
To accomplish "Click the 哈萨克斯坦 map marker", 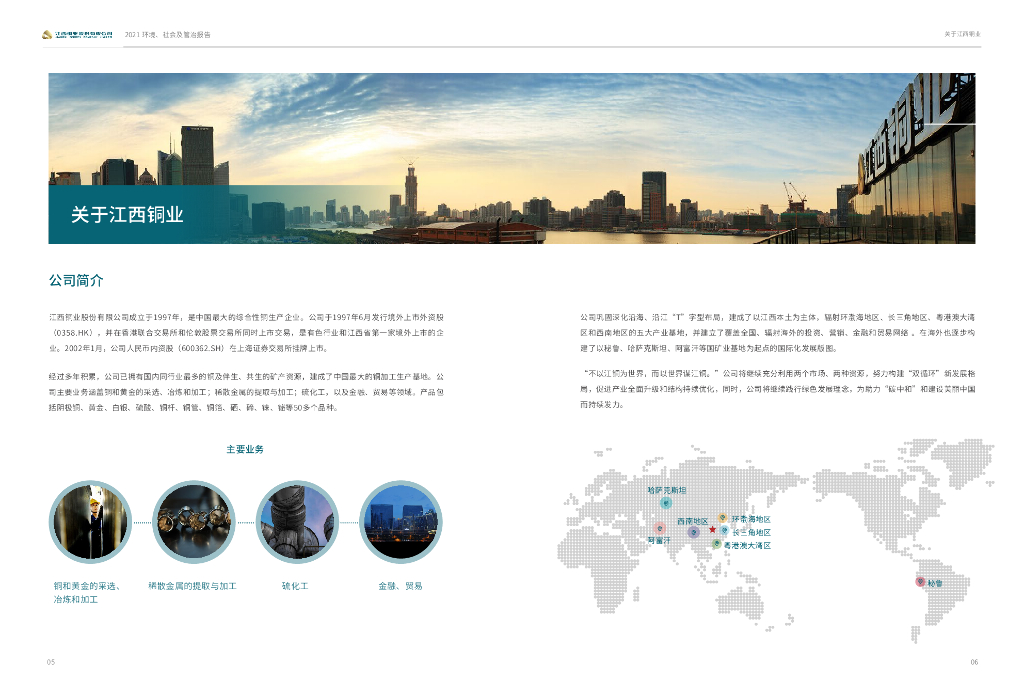I will point(666,503).
